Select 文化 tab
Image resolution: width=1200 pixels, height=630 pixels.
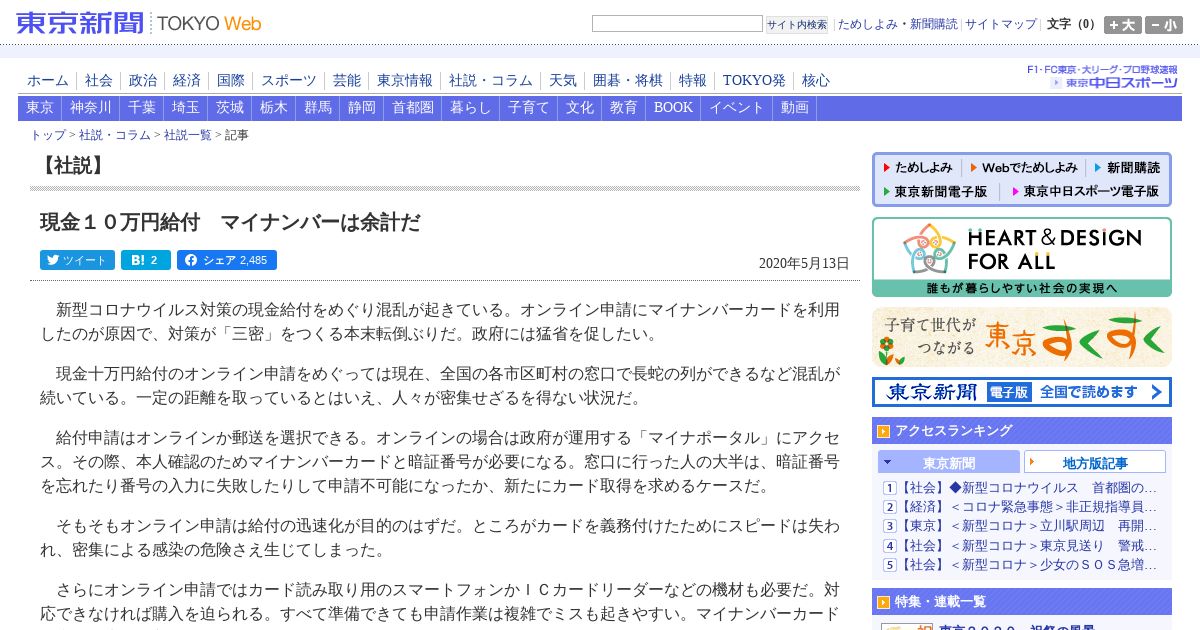[x=580, y=108]
